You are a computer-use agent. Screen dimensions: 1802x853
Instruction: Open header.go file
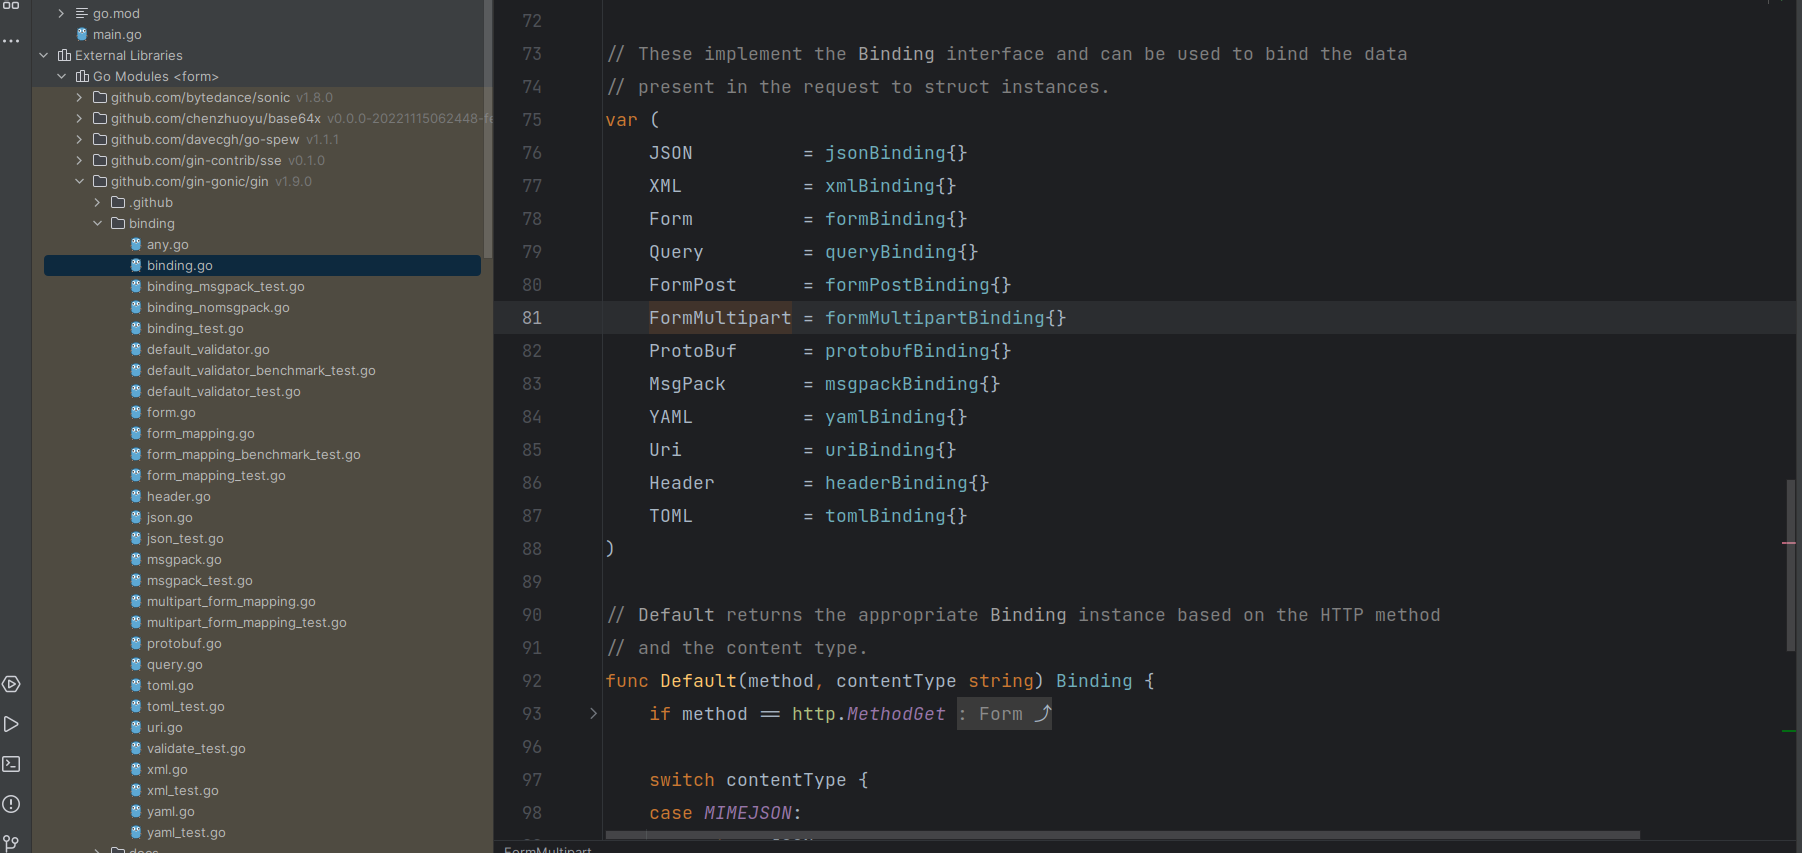[x=178, y=496]
